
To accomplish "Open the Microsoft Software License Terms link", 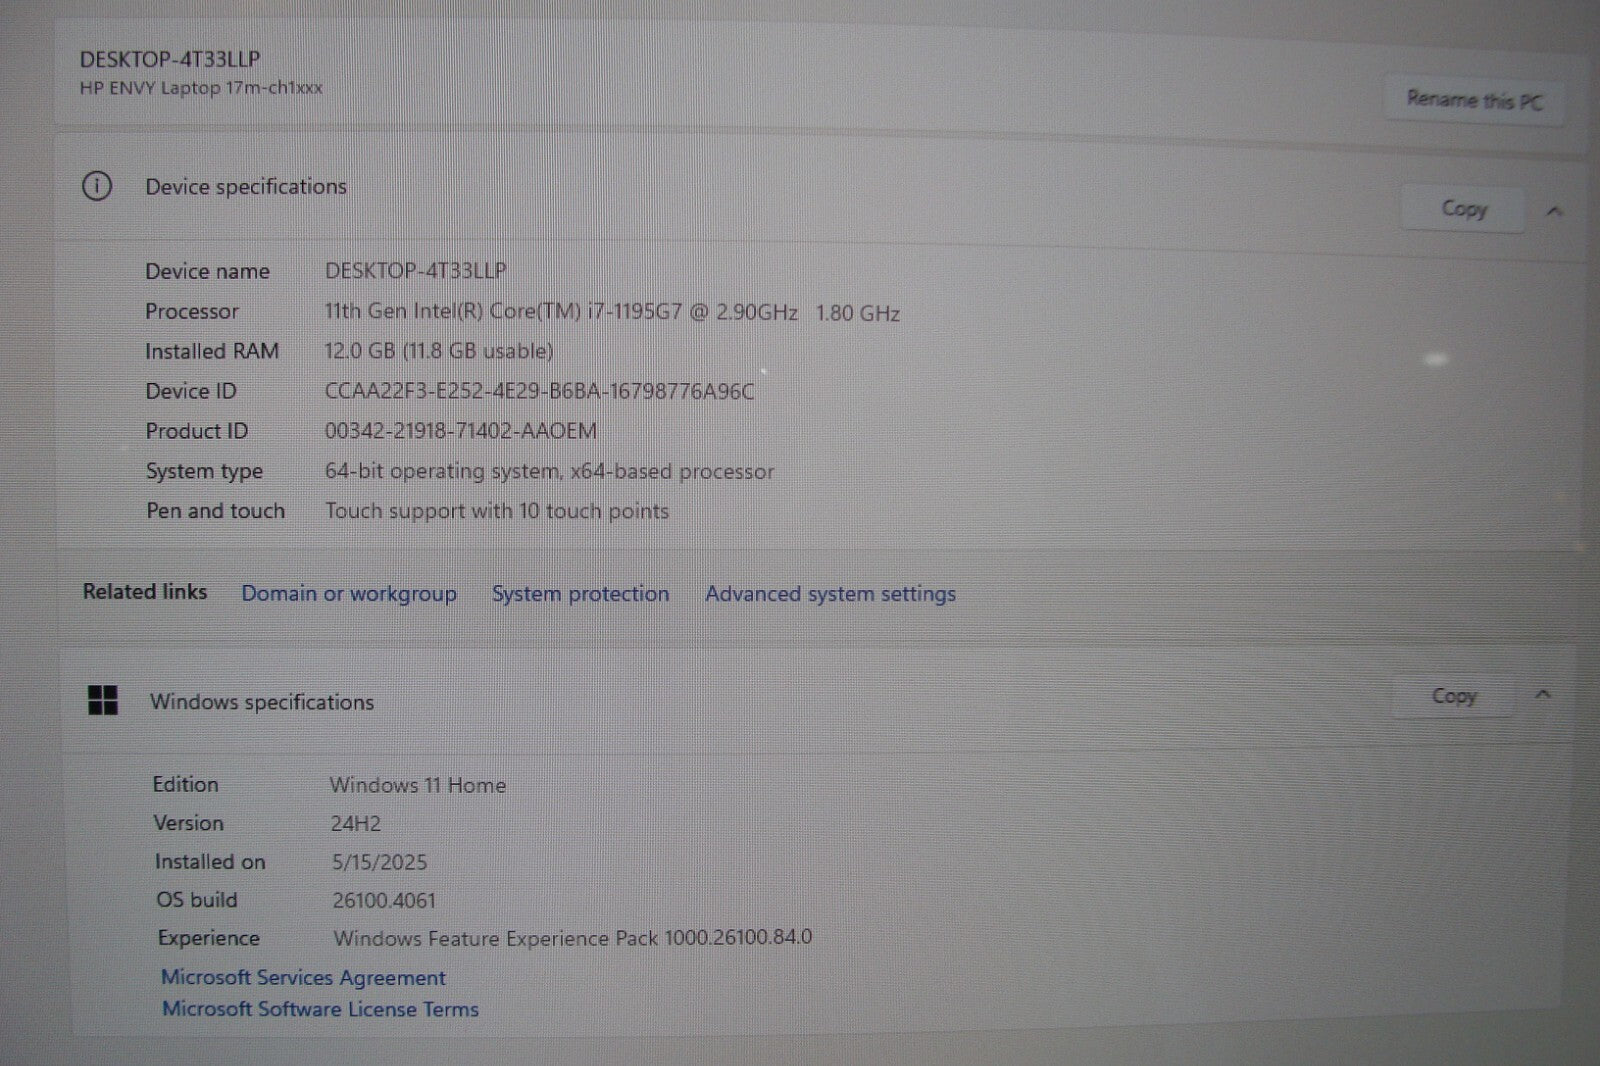I will tap(320, 1010).
